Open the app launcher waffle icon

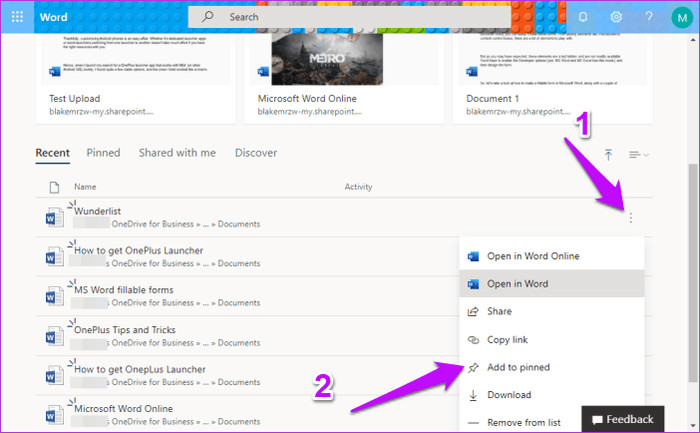coord(17,17)
